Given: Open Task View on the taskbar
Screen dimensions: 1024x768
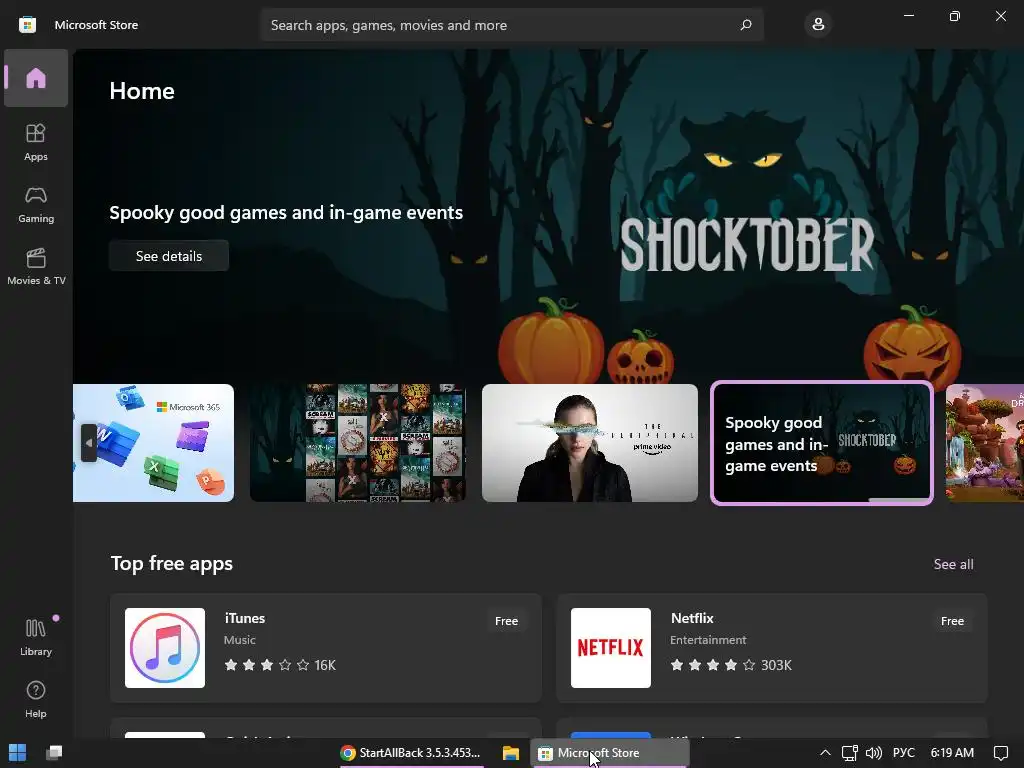Looking at the screenshot, I should (x=54, y=752).
